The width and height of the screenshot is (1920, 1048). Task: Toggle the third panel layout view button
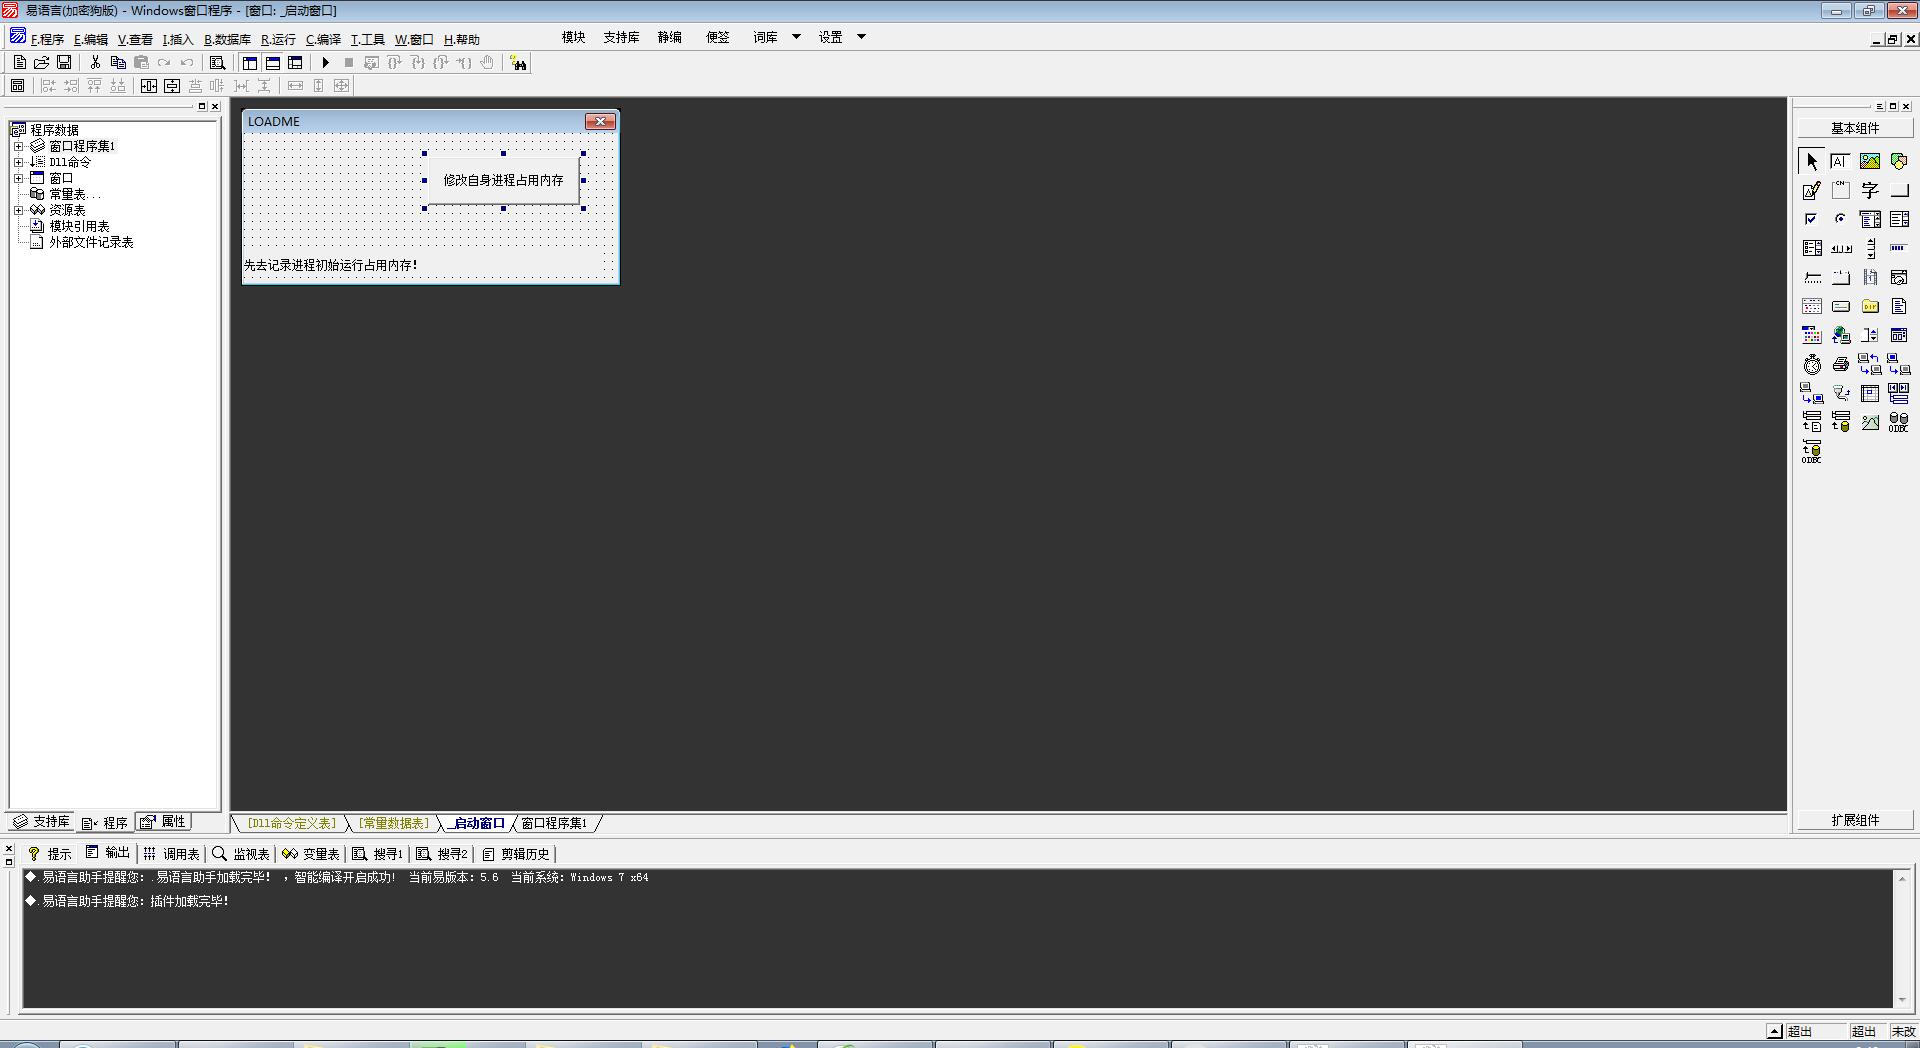coord(295,62)
